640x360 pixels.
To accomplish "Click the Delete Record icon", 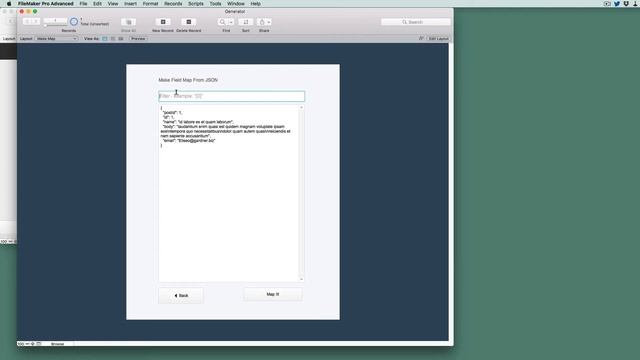I will pyautogui.click(x=189, y=22).
